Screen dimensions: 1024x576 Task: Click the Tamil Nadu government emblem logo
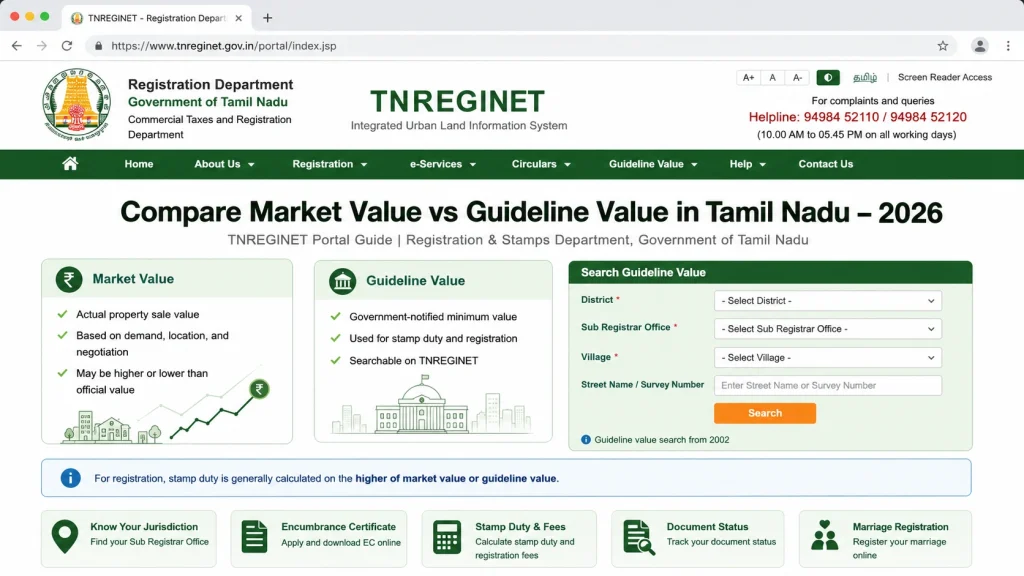point(76,104)
